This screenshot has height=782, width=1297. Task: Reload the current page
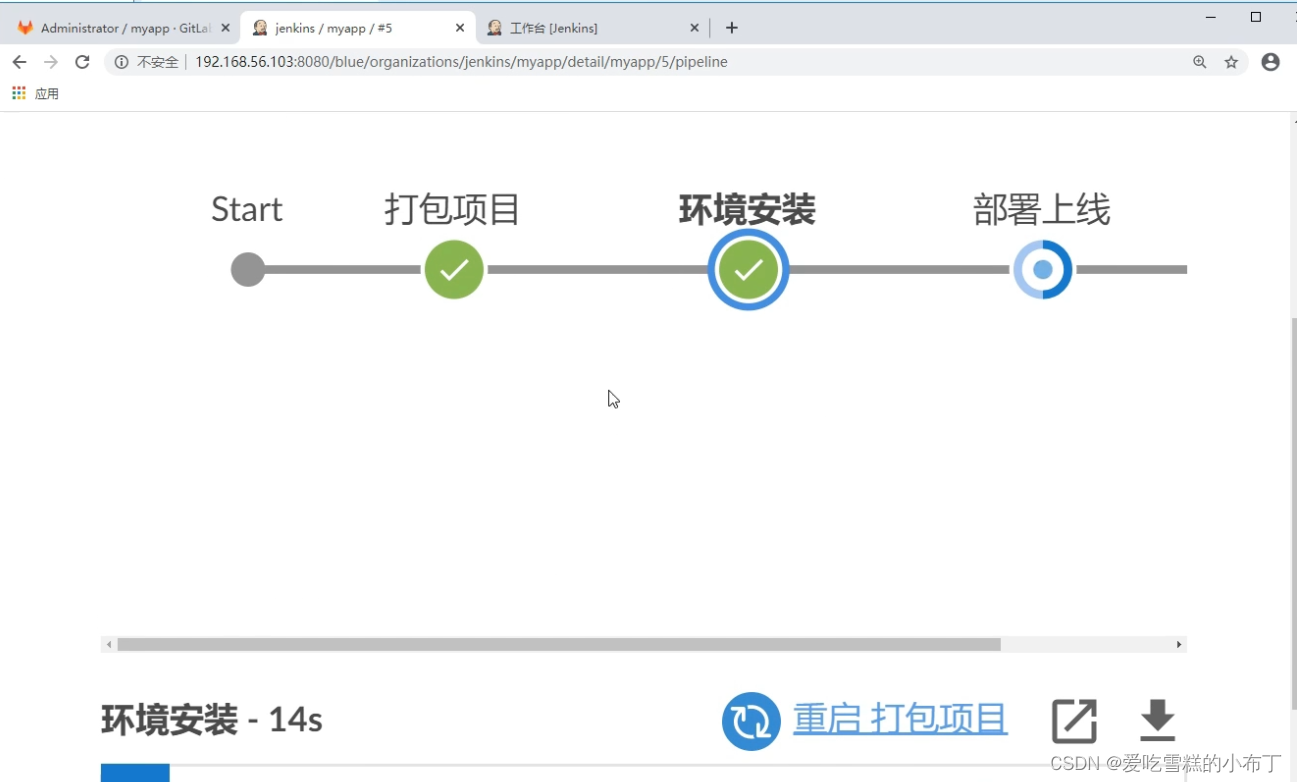(83, 62)
